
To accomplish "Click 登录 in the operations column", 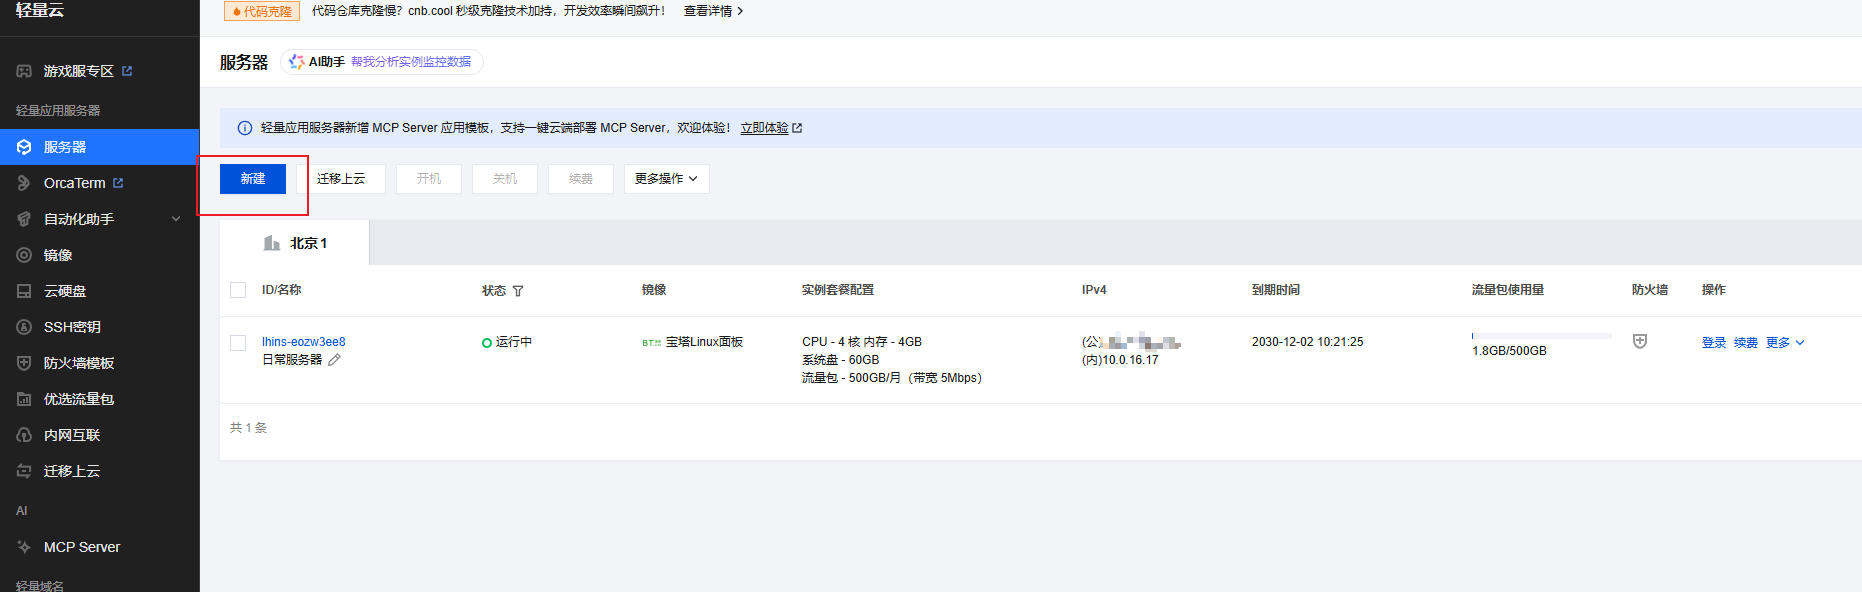I will point(1714,343).
